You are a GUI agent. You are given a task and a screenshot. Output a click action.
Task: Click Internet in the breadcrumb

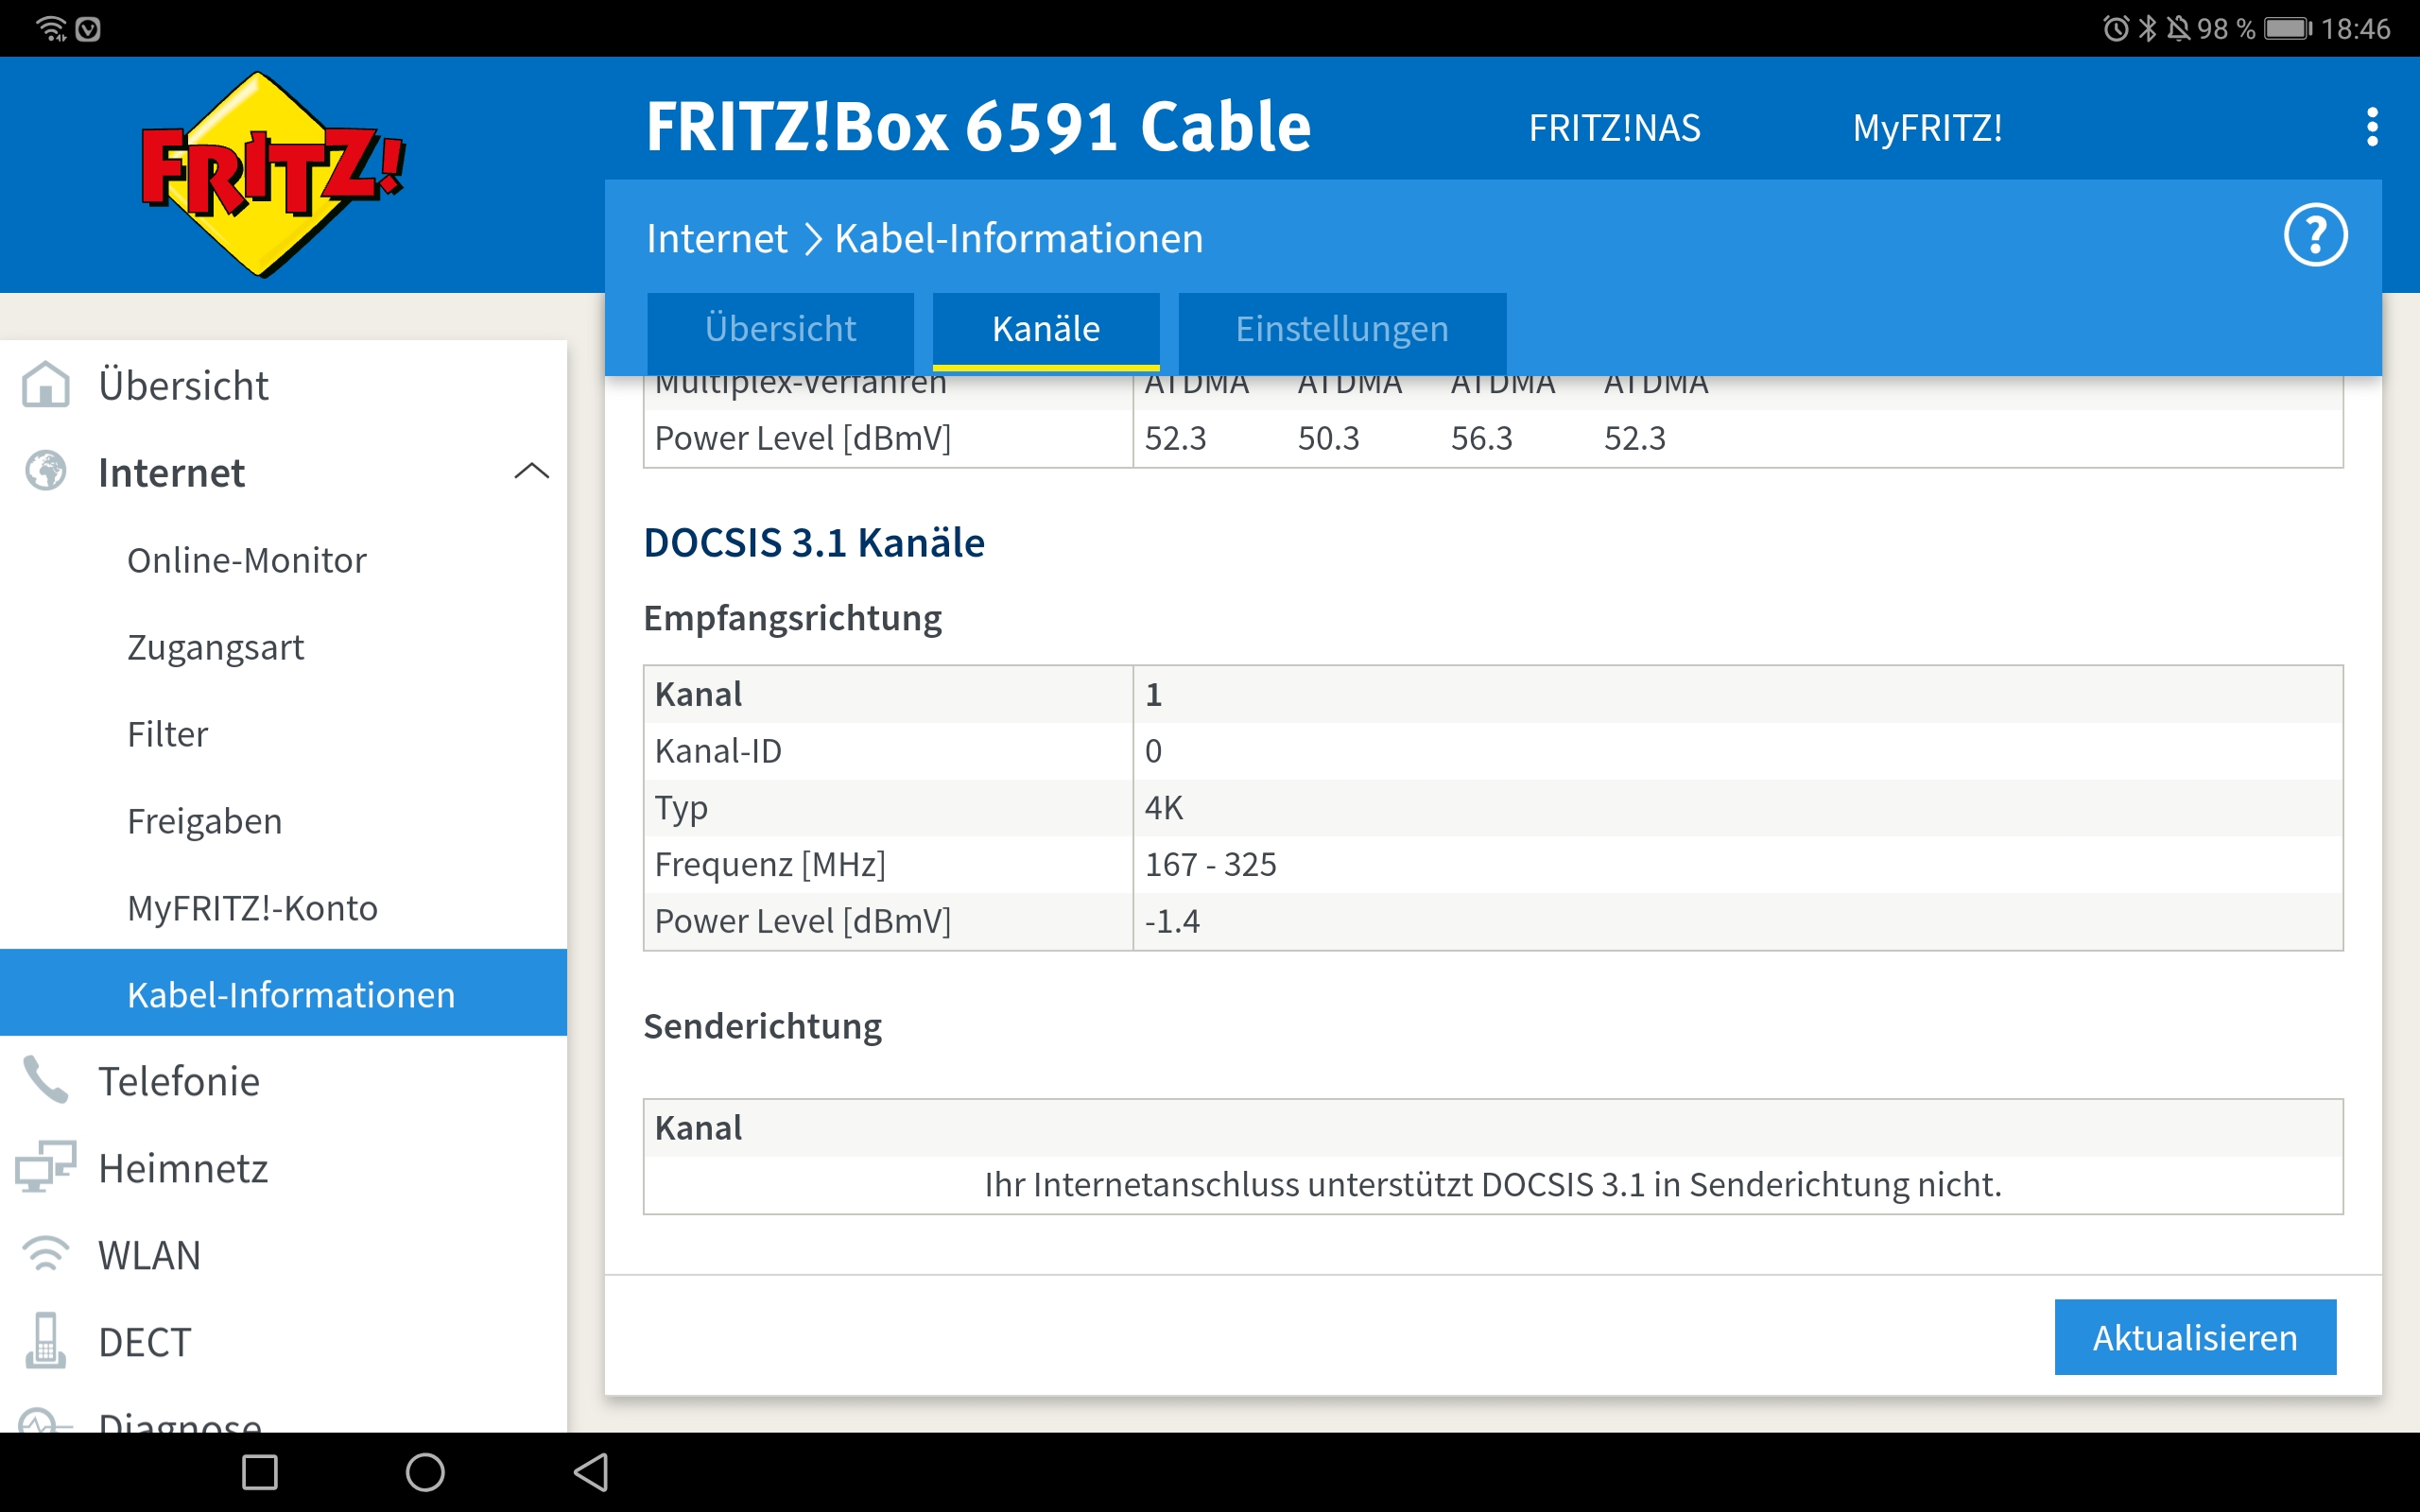tap(716, 238)
